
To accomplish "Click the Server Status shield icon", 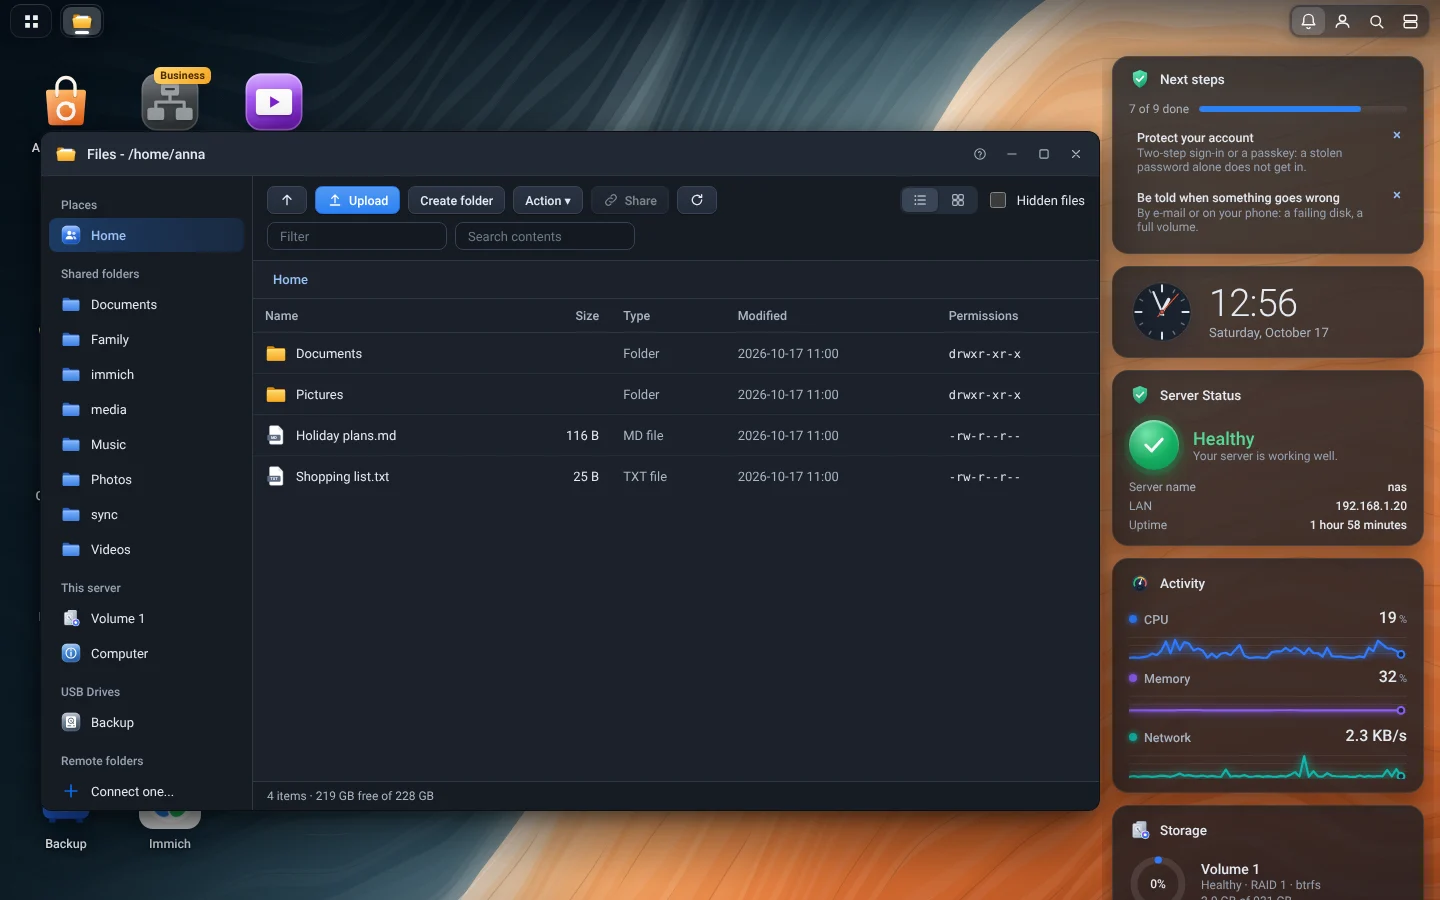I will (x=1140, y=395).
